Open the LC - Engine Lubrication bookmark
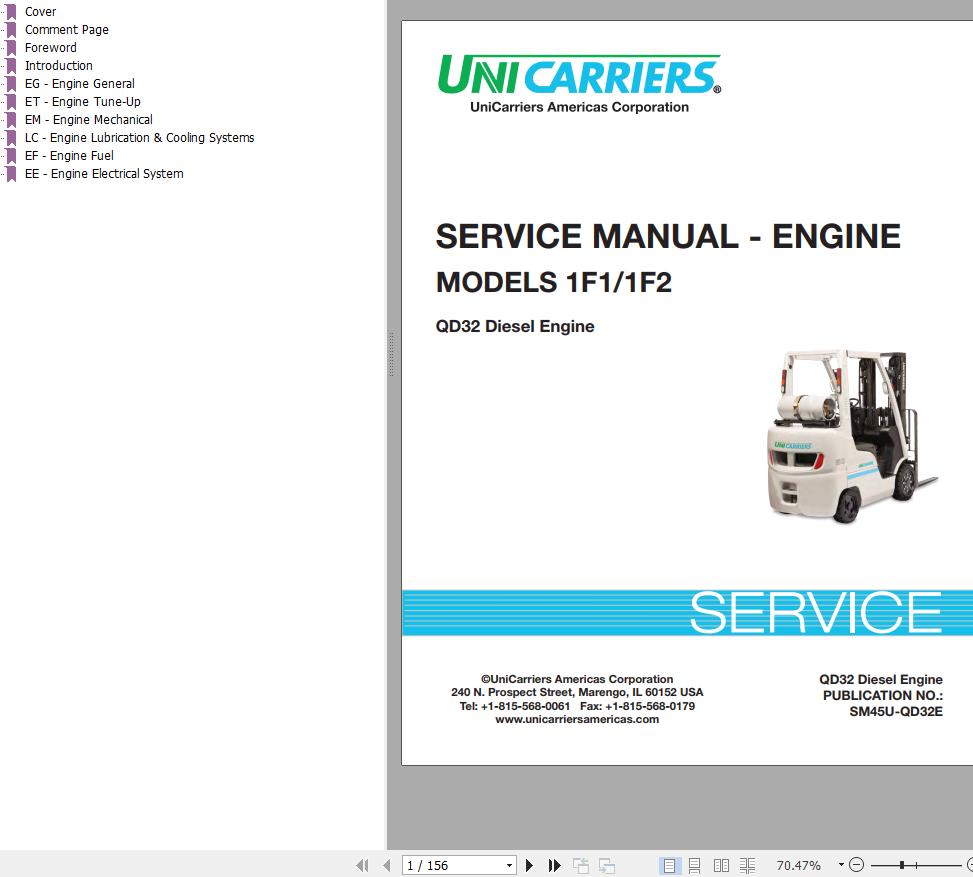The width and height of the screenshot is (973, 877). tap(140, 137)
